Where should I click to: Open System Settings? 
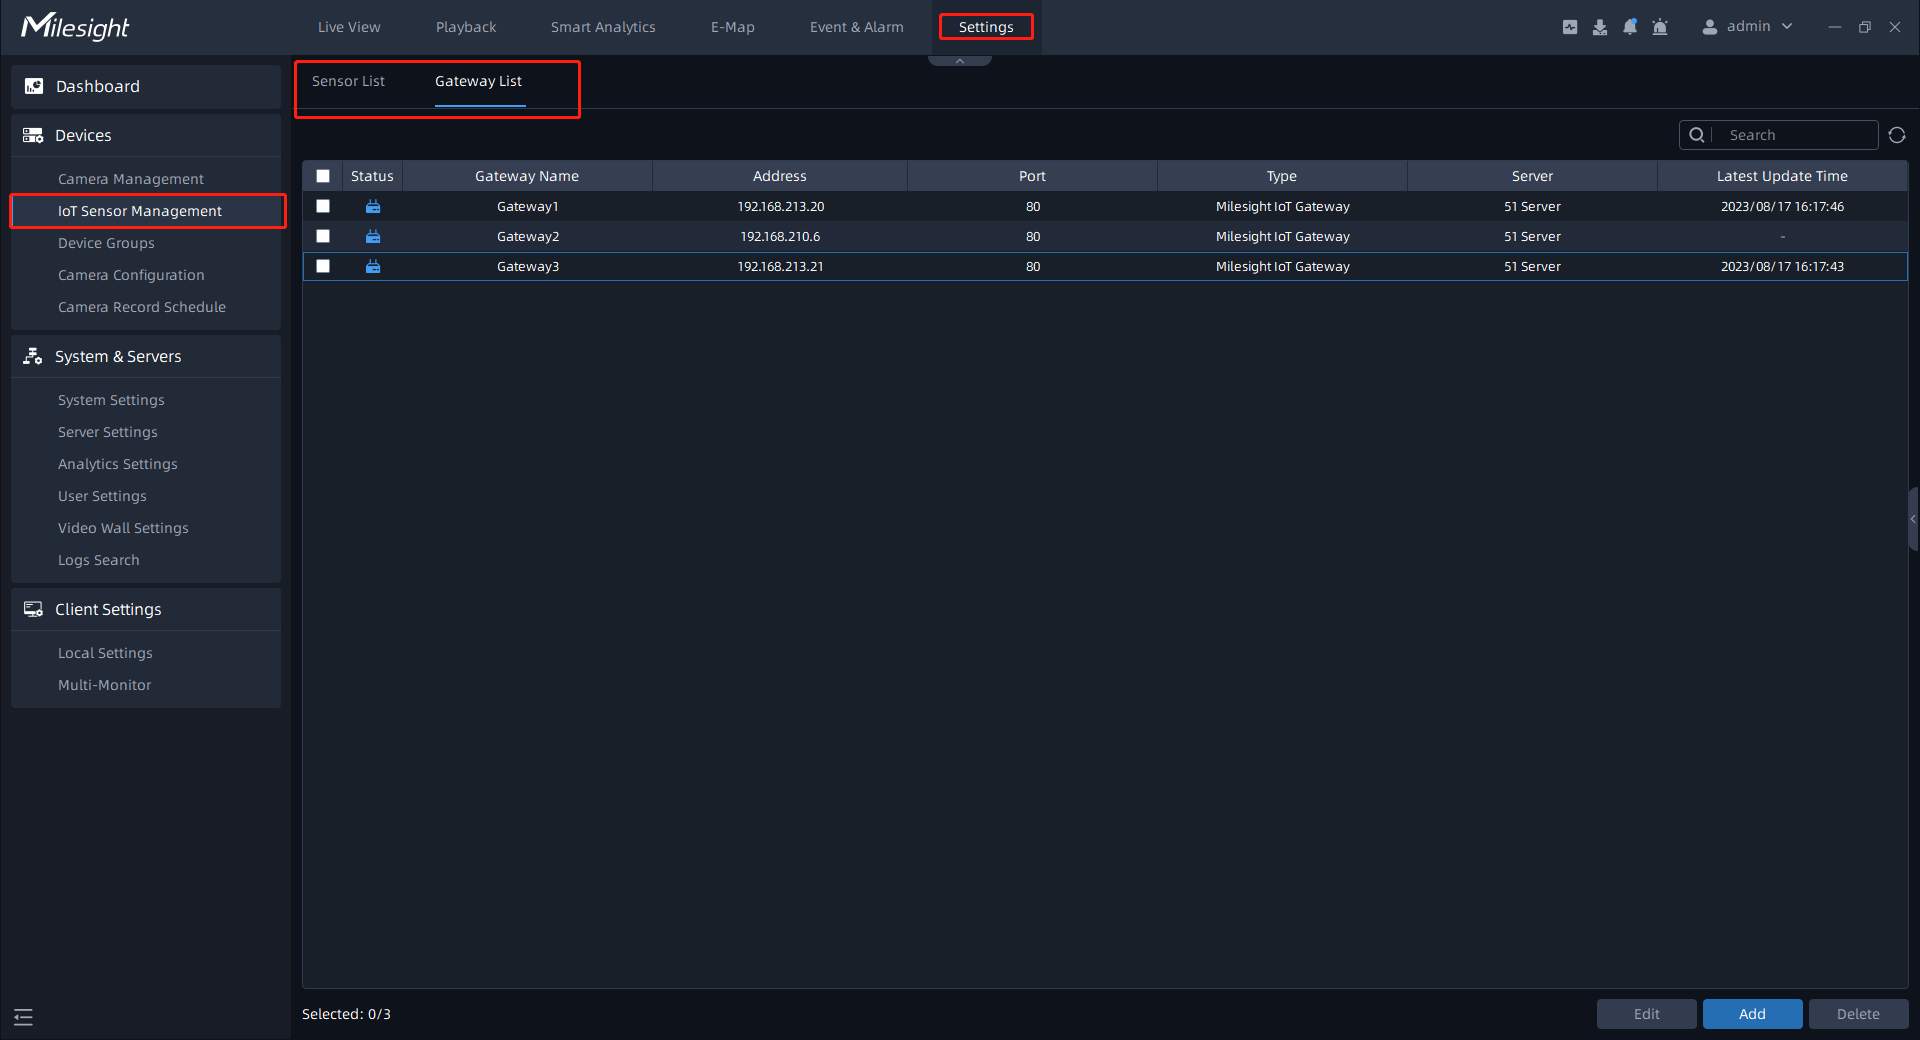[x=111, y=400]
